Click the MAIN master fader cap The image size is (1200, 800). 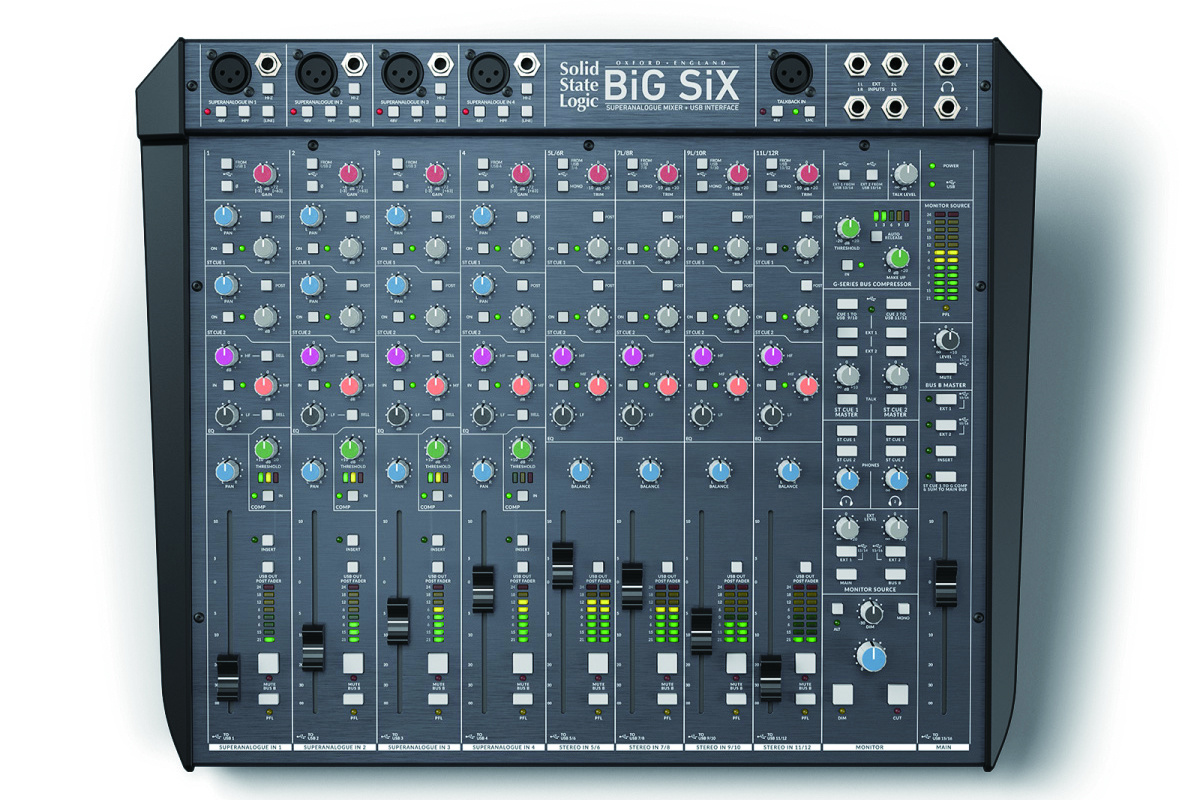(x=945, y=584)
